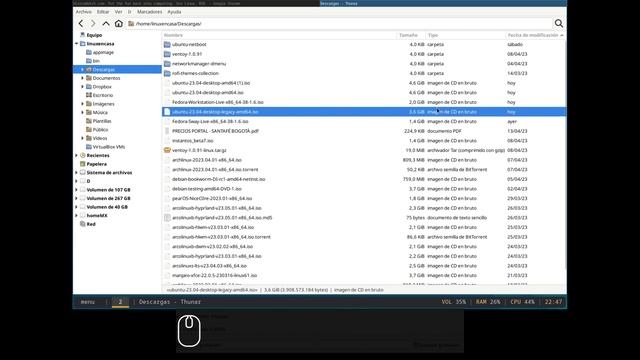Viewport: 640px width, 360px height.
Task: Open the Editar menu
Action: tap(103, 12)
